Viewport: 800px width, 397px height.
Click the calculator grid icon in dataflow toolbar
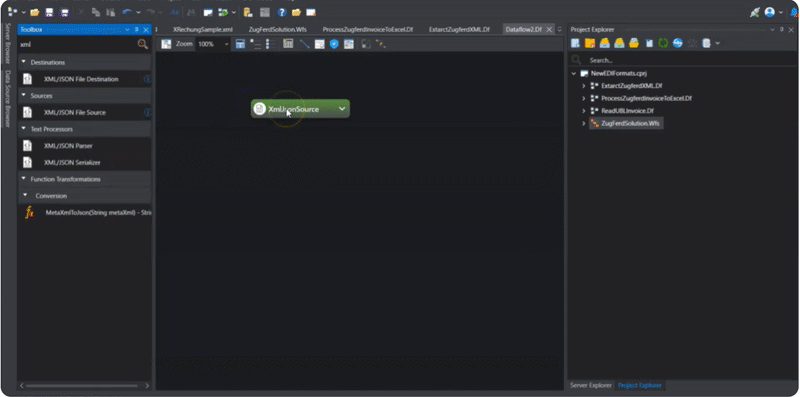pyautogui.click(x=288, y=44)
